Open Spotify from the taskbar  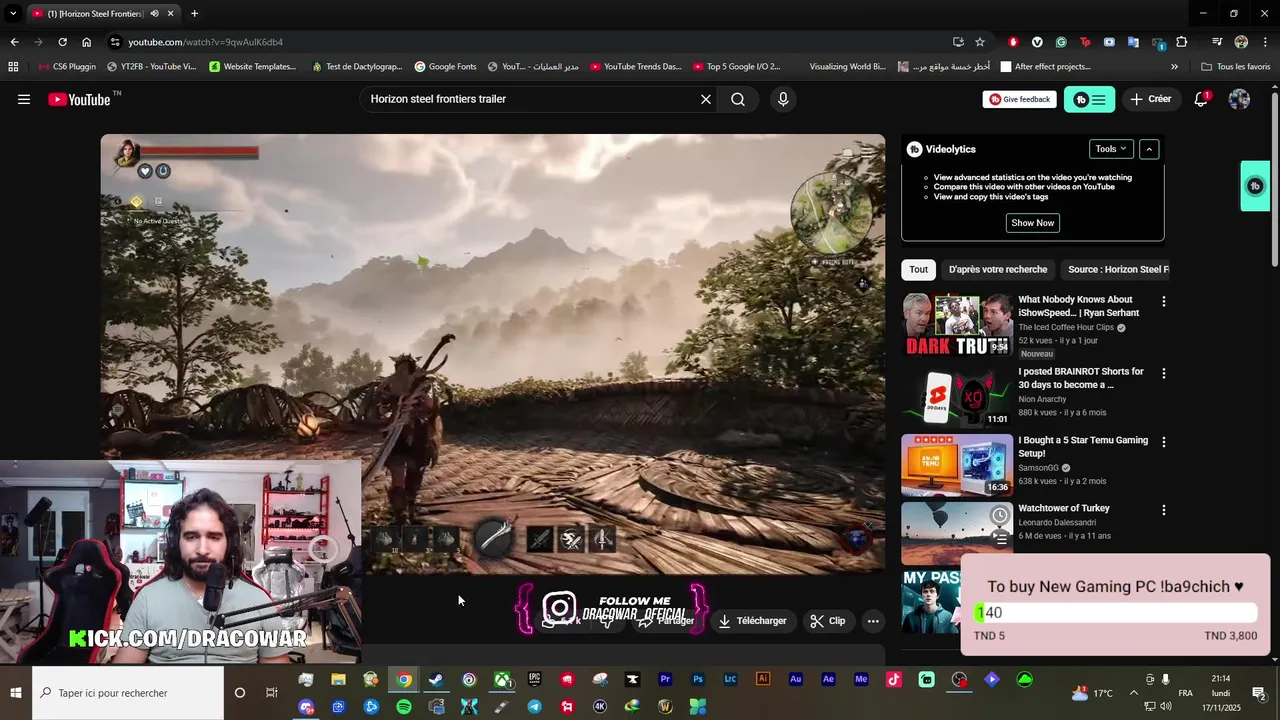(x=404, y=707)
